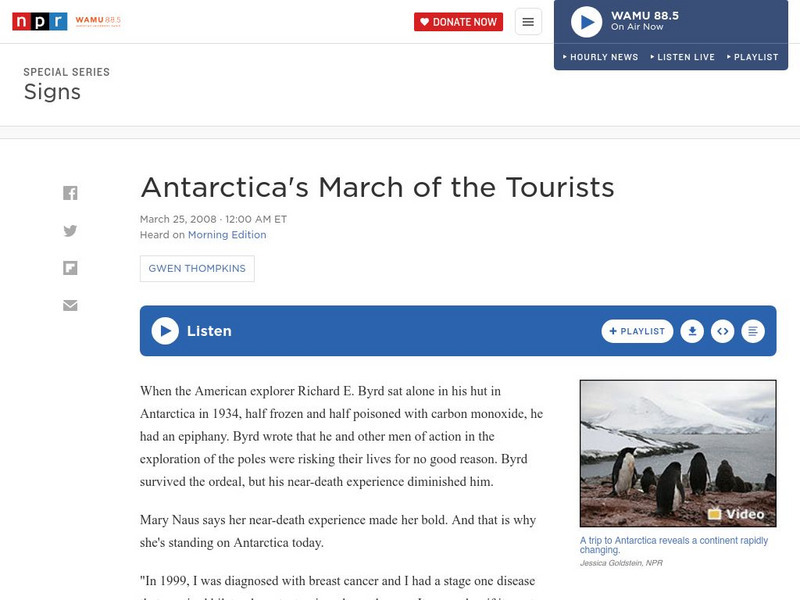The width and height of the screenshot is (800, 600).
Task: Add story to playlist
Action: (637, 331)
